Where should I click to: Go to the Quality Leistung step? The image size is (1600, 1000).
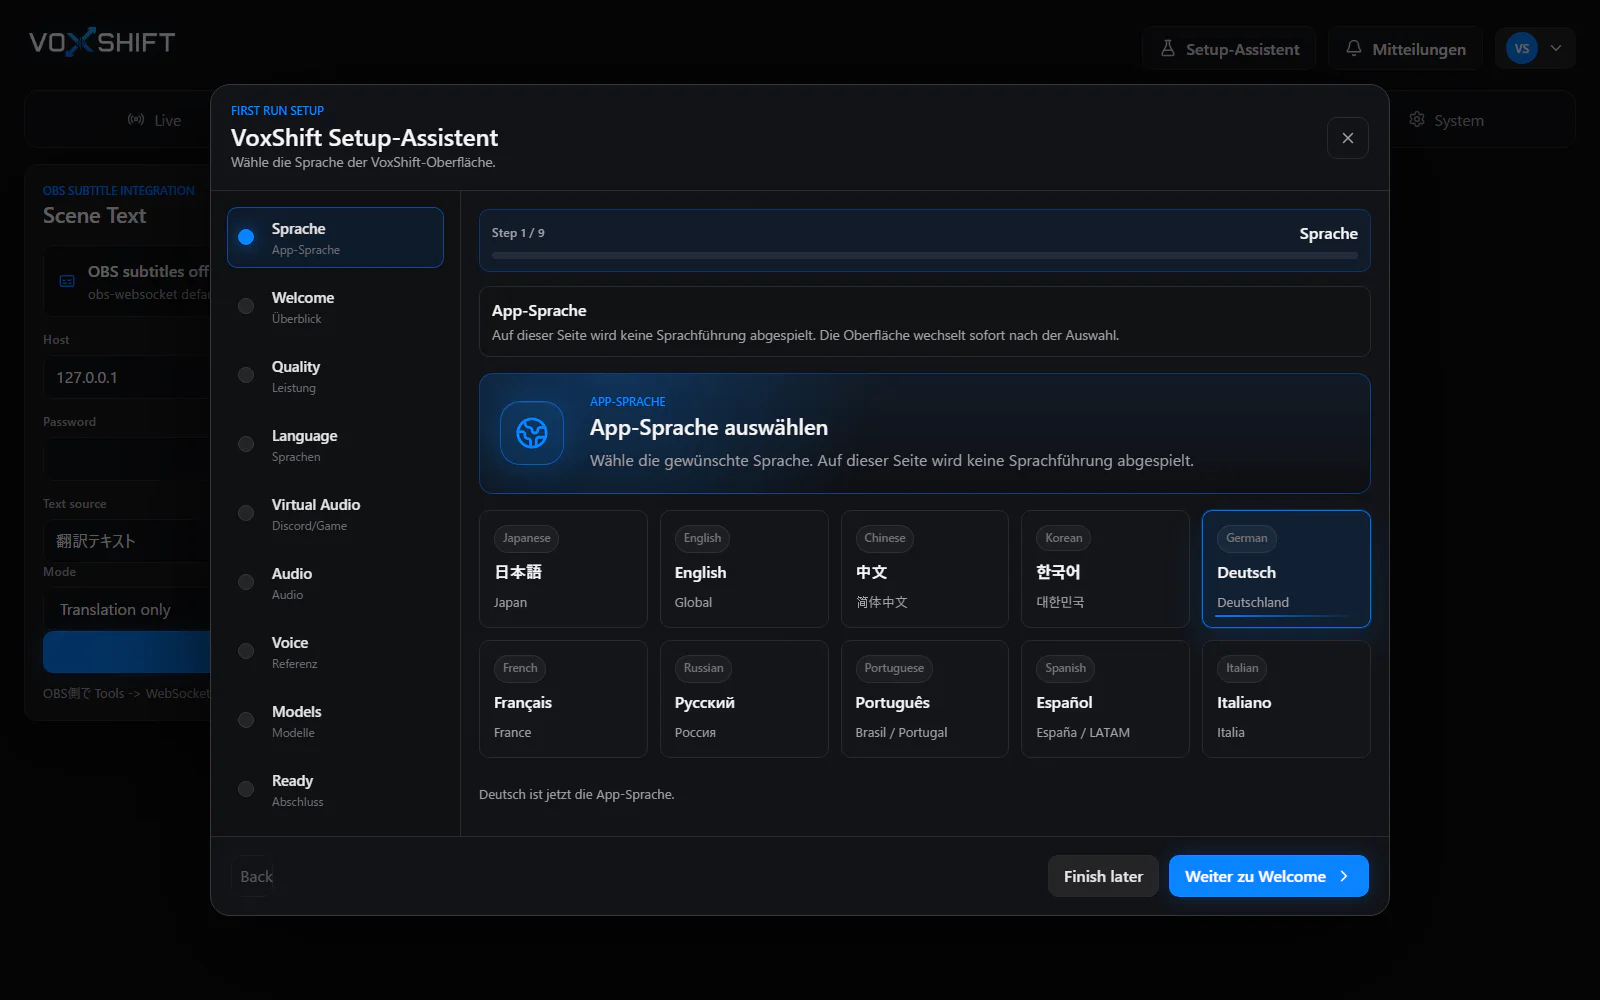pyautogui.click(x=335, y=376)
